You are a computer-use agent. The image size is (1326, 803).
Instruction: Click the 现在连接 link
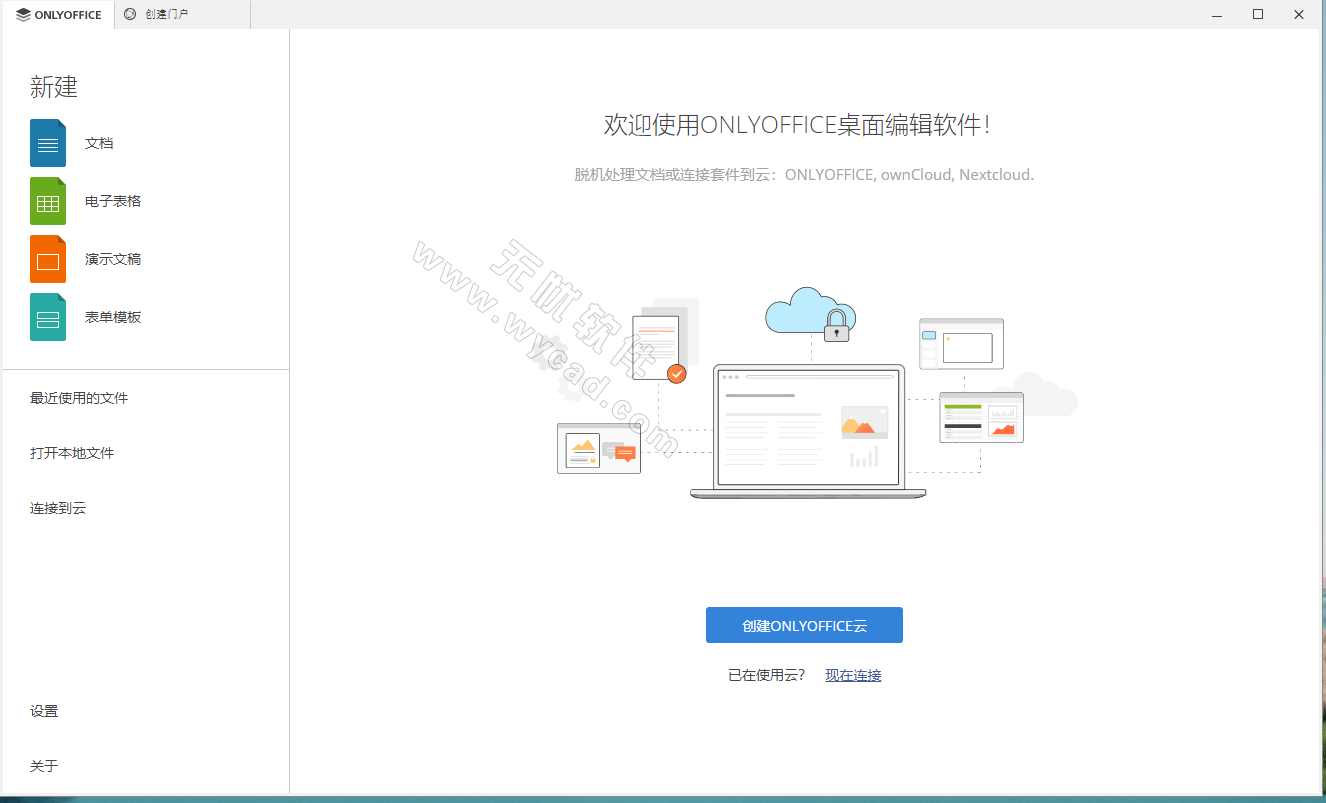tap(852, 675)
